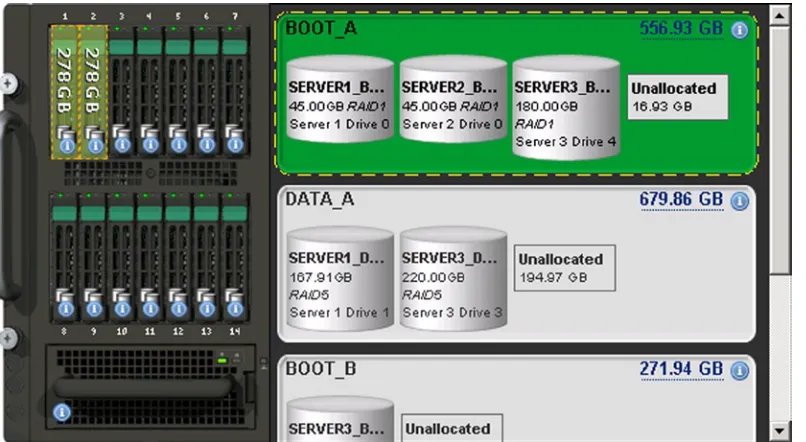The height and width of the screenshot is (442, 806).
Task: Open info icon for drive bay 12
Action: tap(179, 309)
